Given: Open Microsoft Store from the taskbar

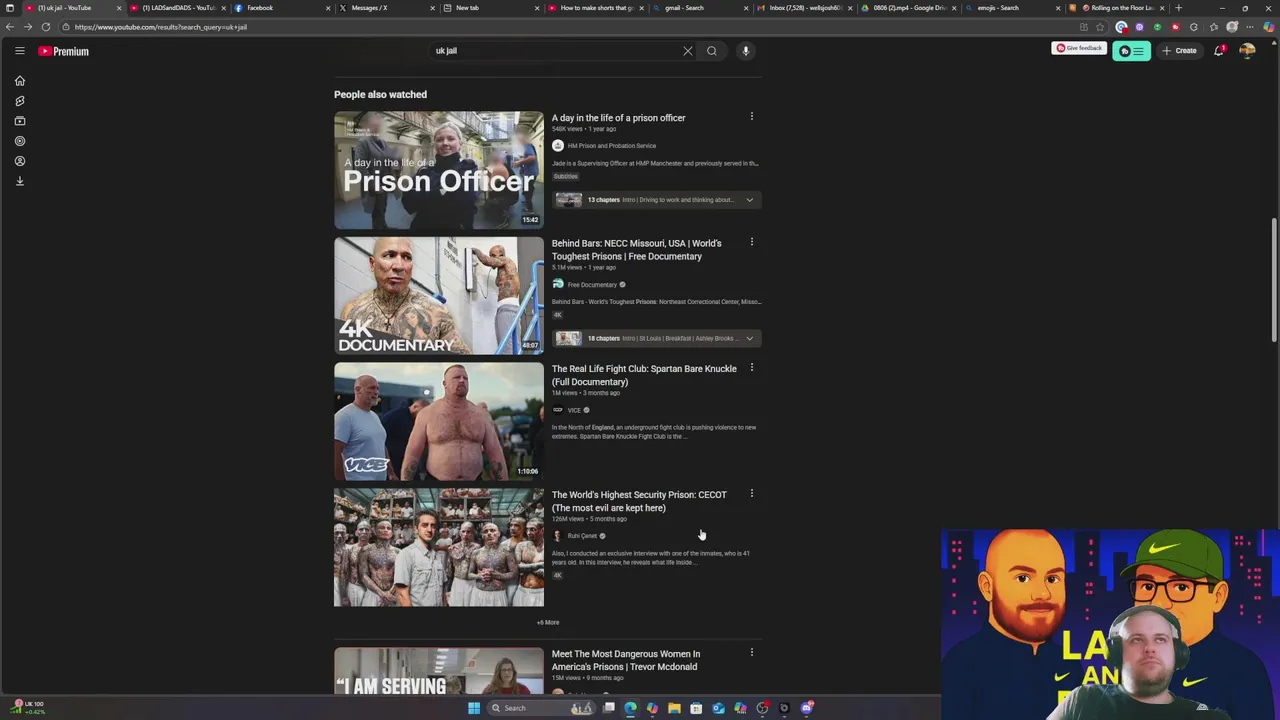Looking at the screenshot, I should tap(696, 708).
